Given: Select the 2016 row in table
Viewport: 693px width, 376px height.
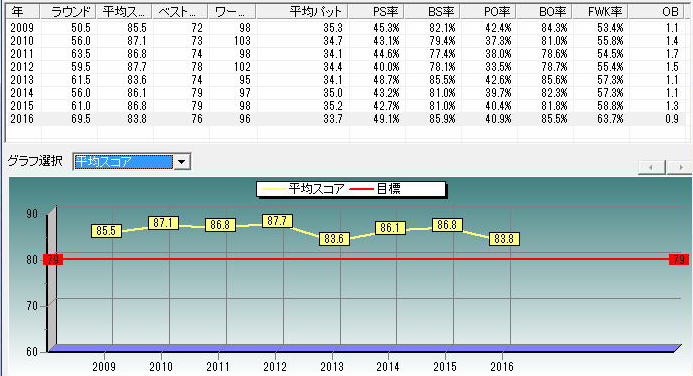Looking at the screenshot, I should click(348, 119).
